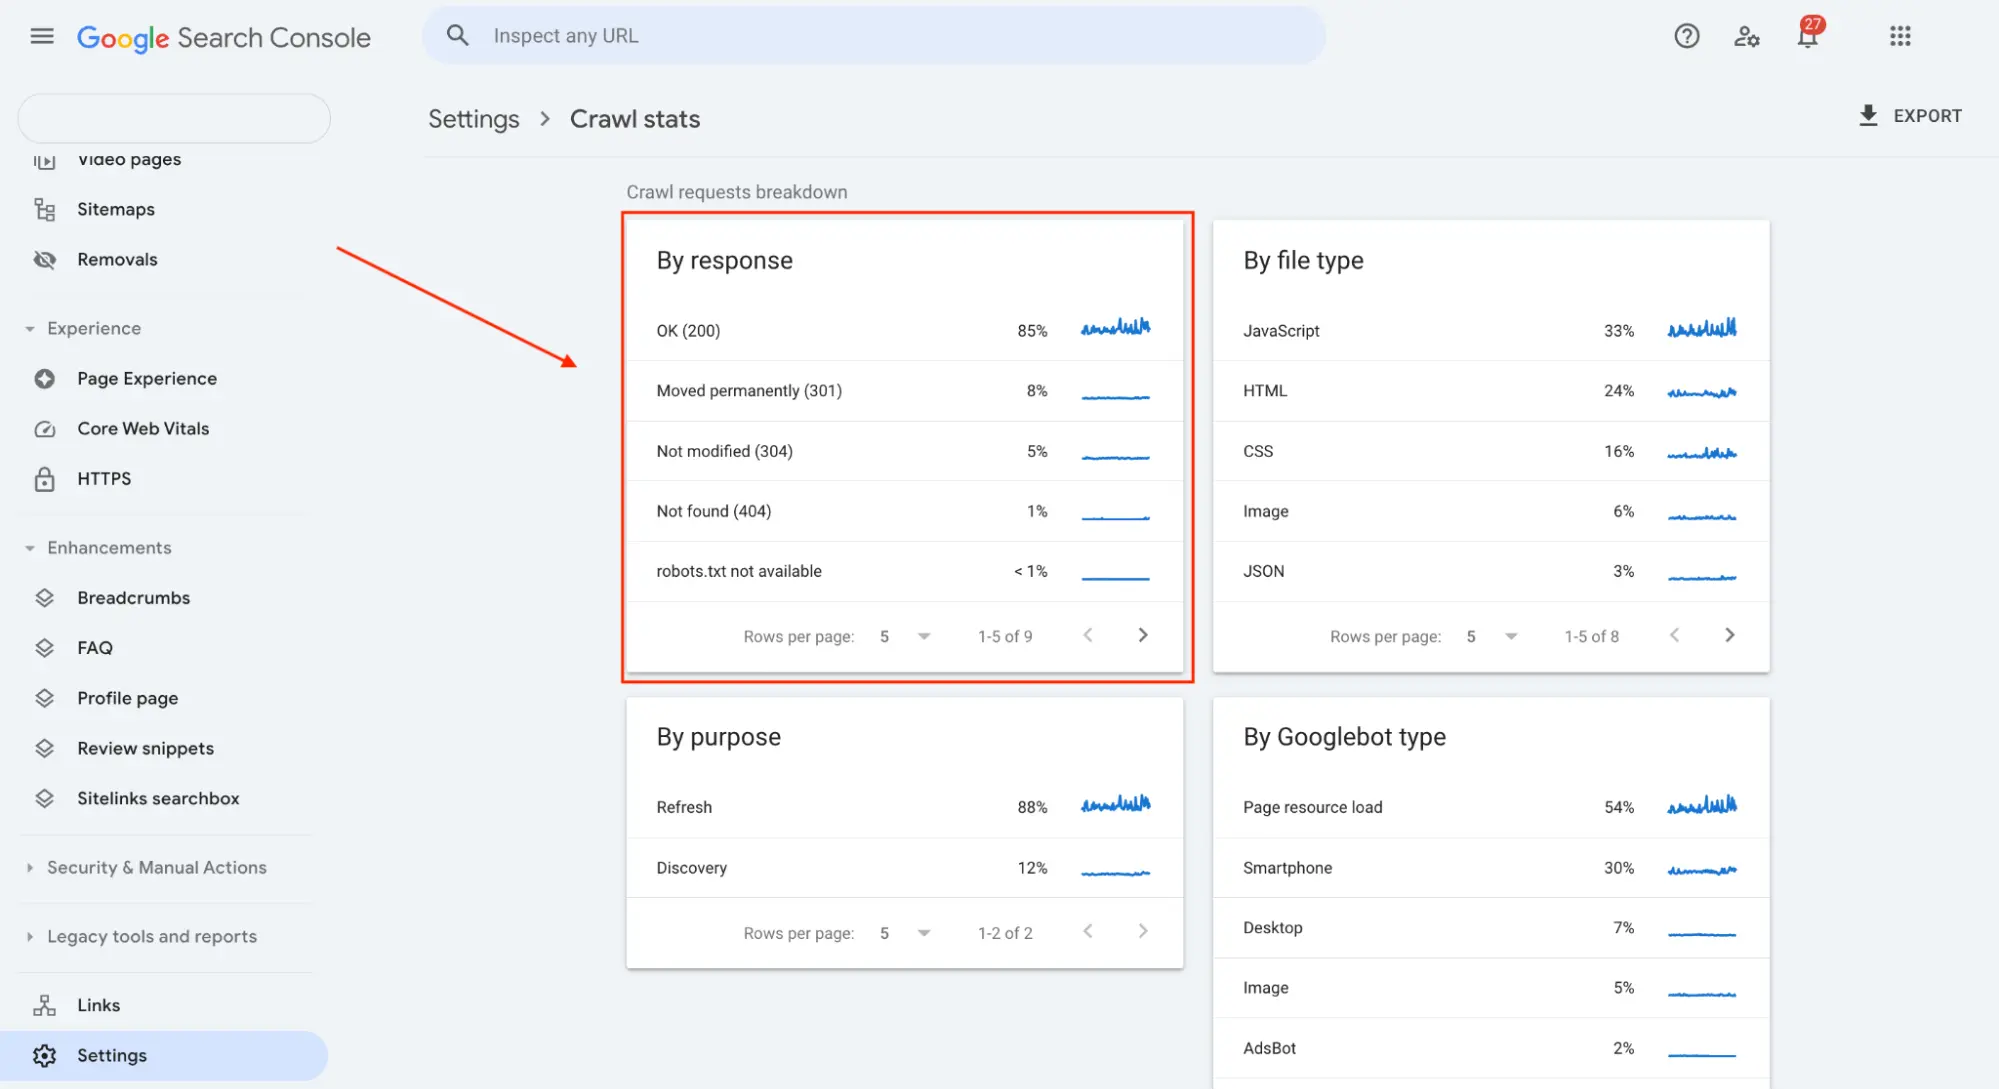1999x1090 pixels.
Task: Click the Core Web Vitals gauge icon
Action: 44,429
